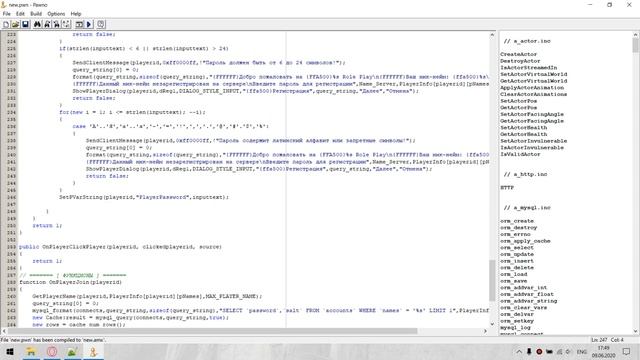
Task: Select ApplyActorAnimation in function list
Action: click(x=532, y=88)
